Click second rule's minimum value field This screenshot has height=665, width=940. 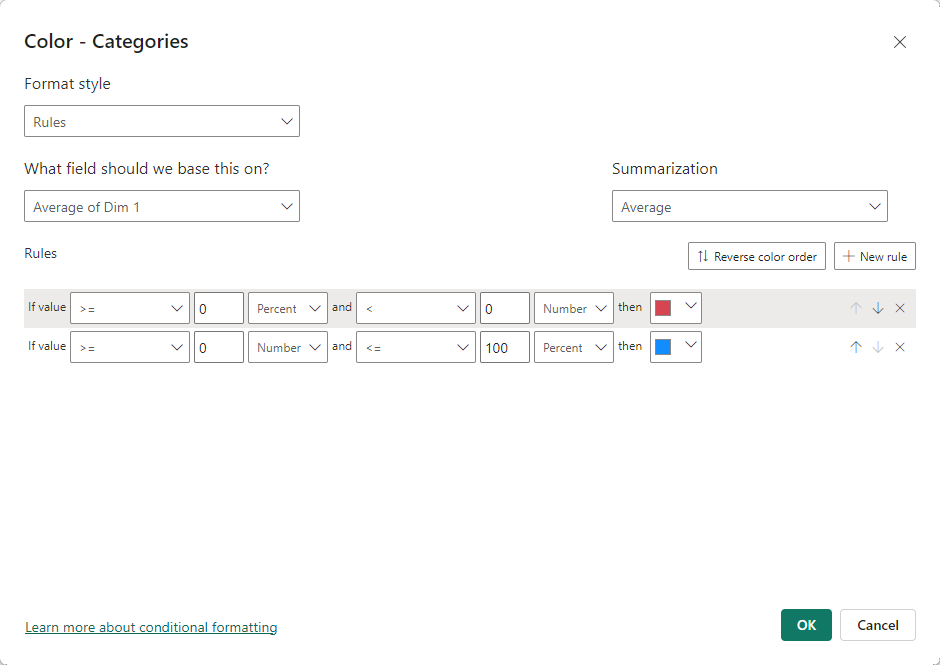click(219, 347)
